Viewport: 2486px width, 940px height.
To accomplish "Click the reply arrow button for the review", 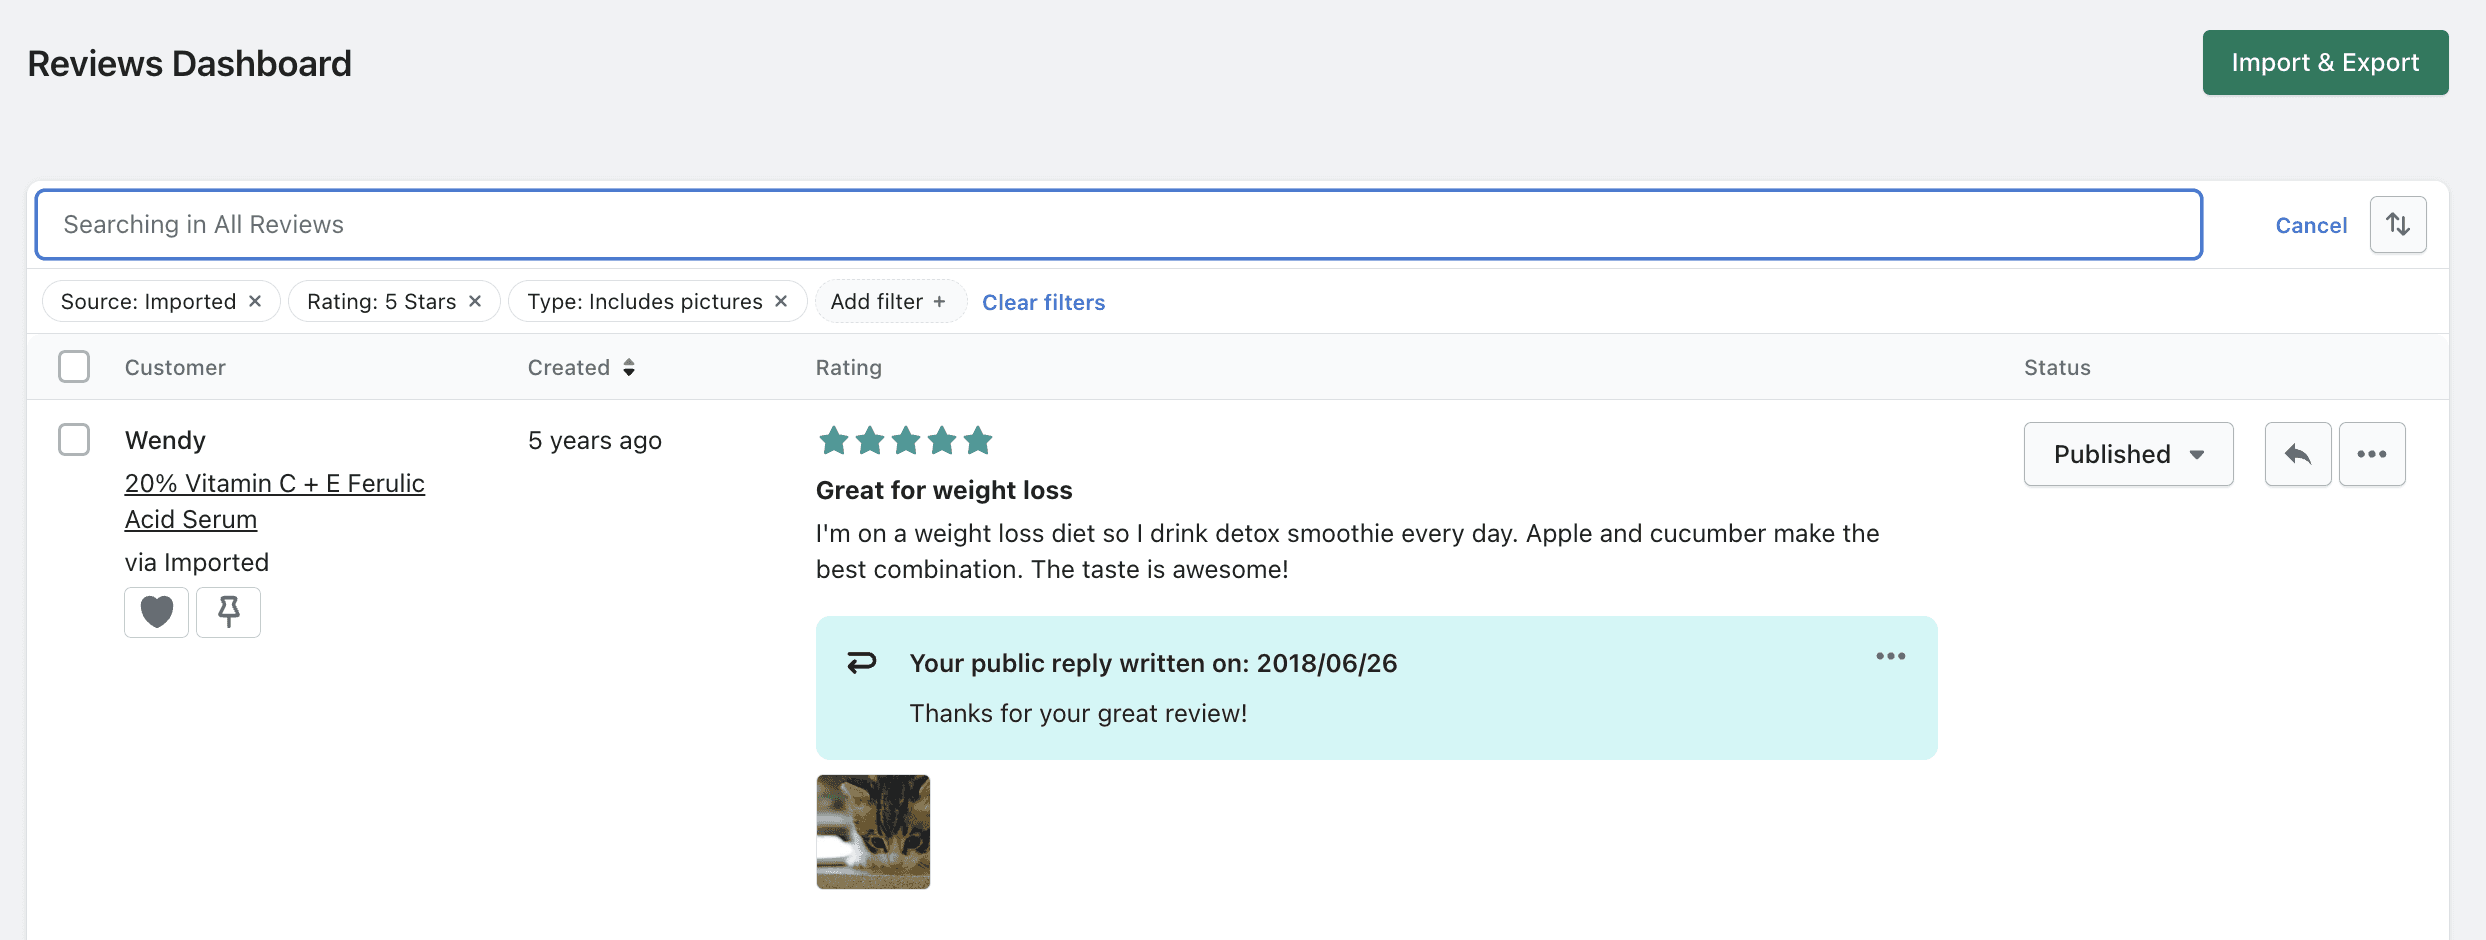I will pos(2297,454).
